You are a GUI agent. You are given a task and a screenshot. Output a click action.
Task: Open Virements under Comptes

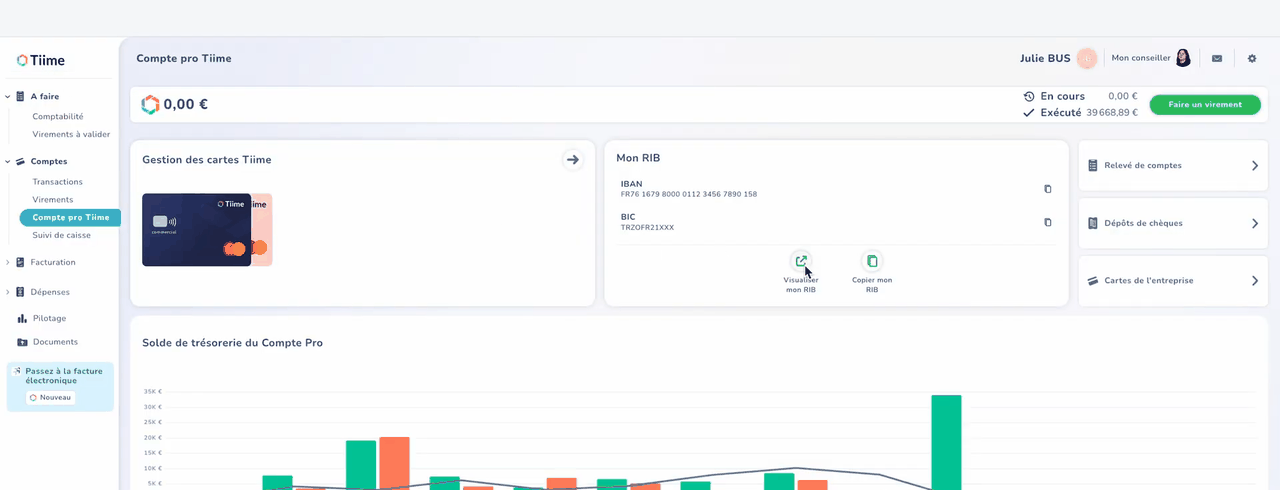click(x=53, y=200)
